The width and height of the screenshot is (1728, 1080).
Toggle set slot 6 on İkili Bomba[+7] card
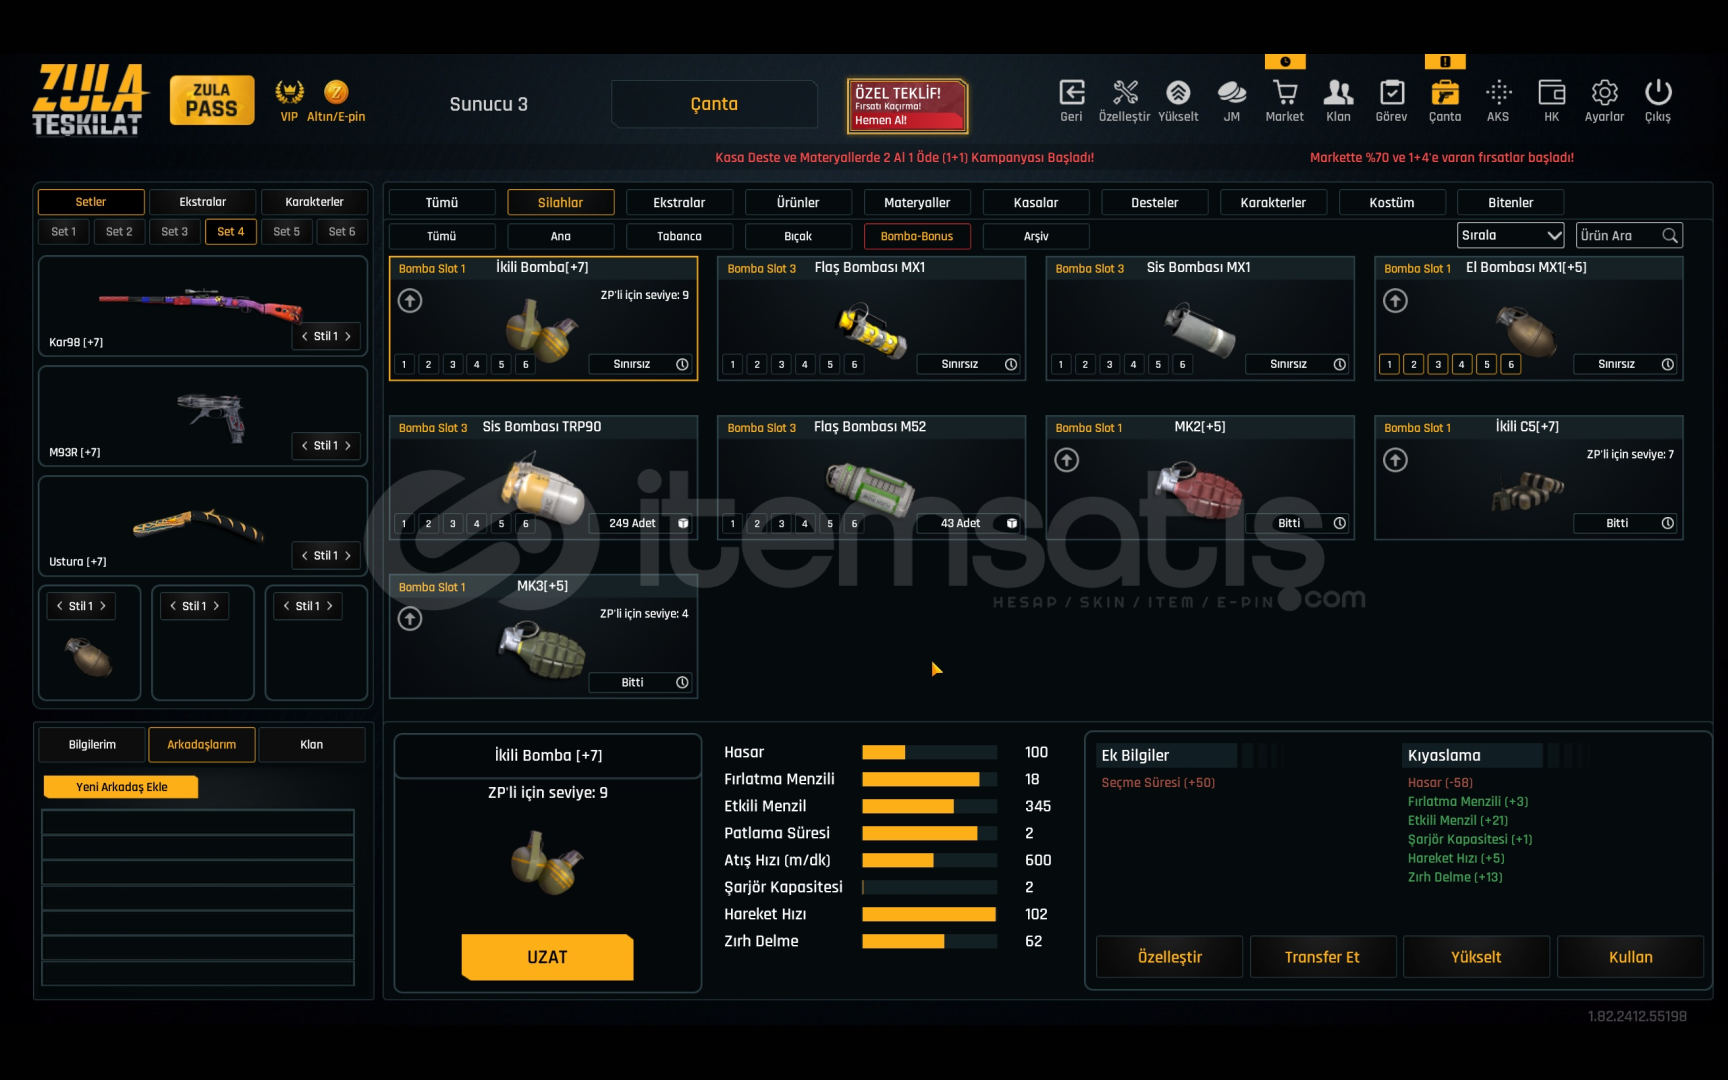click(x=526, y=364)
